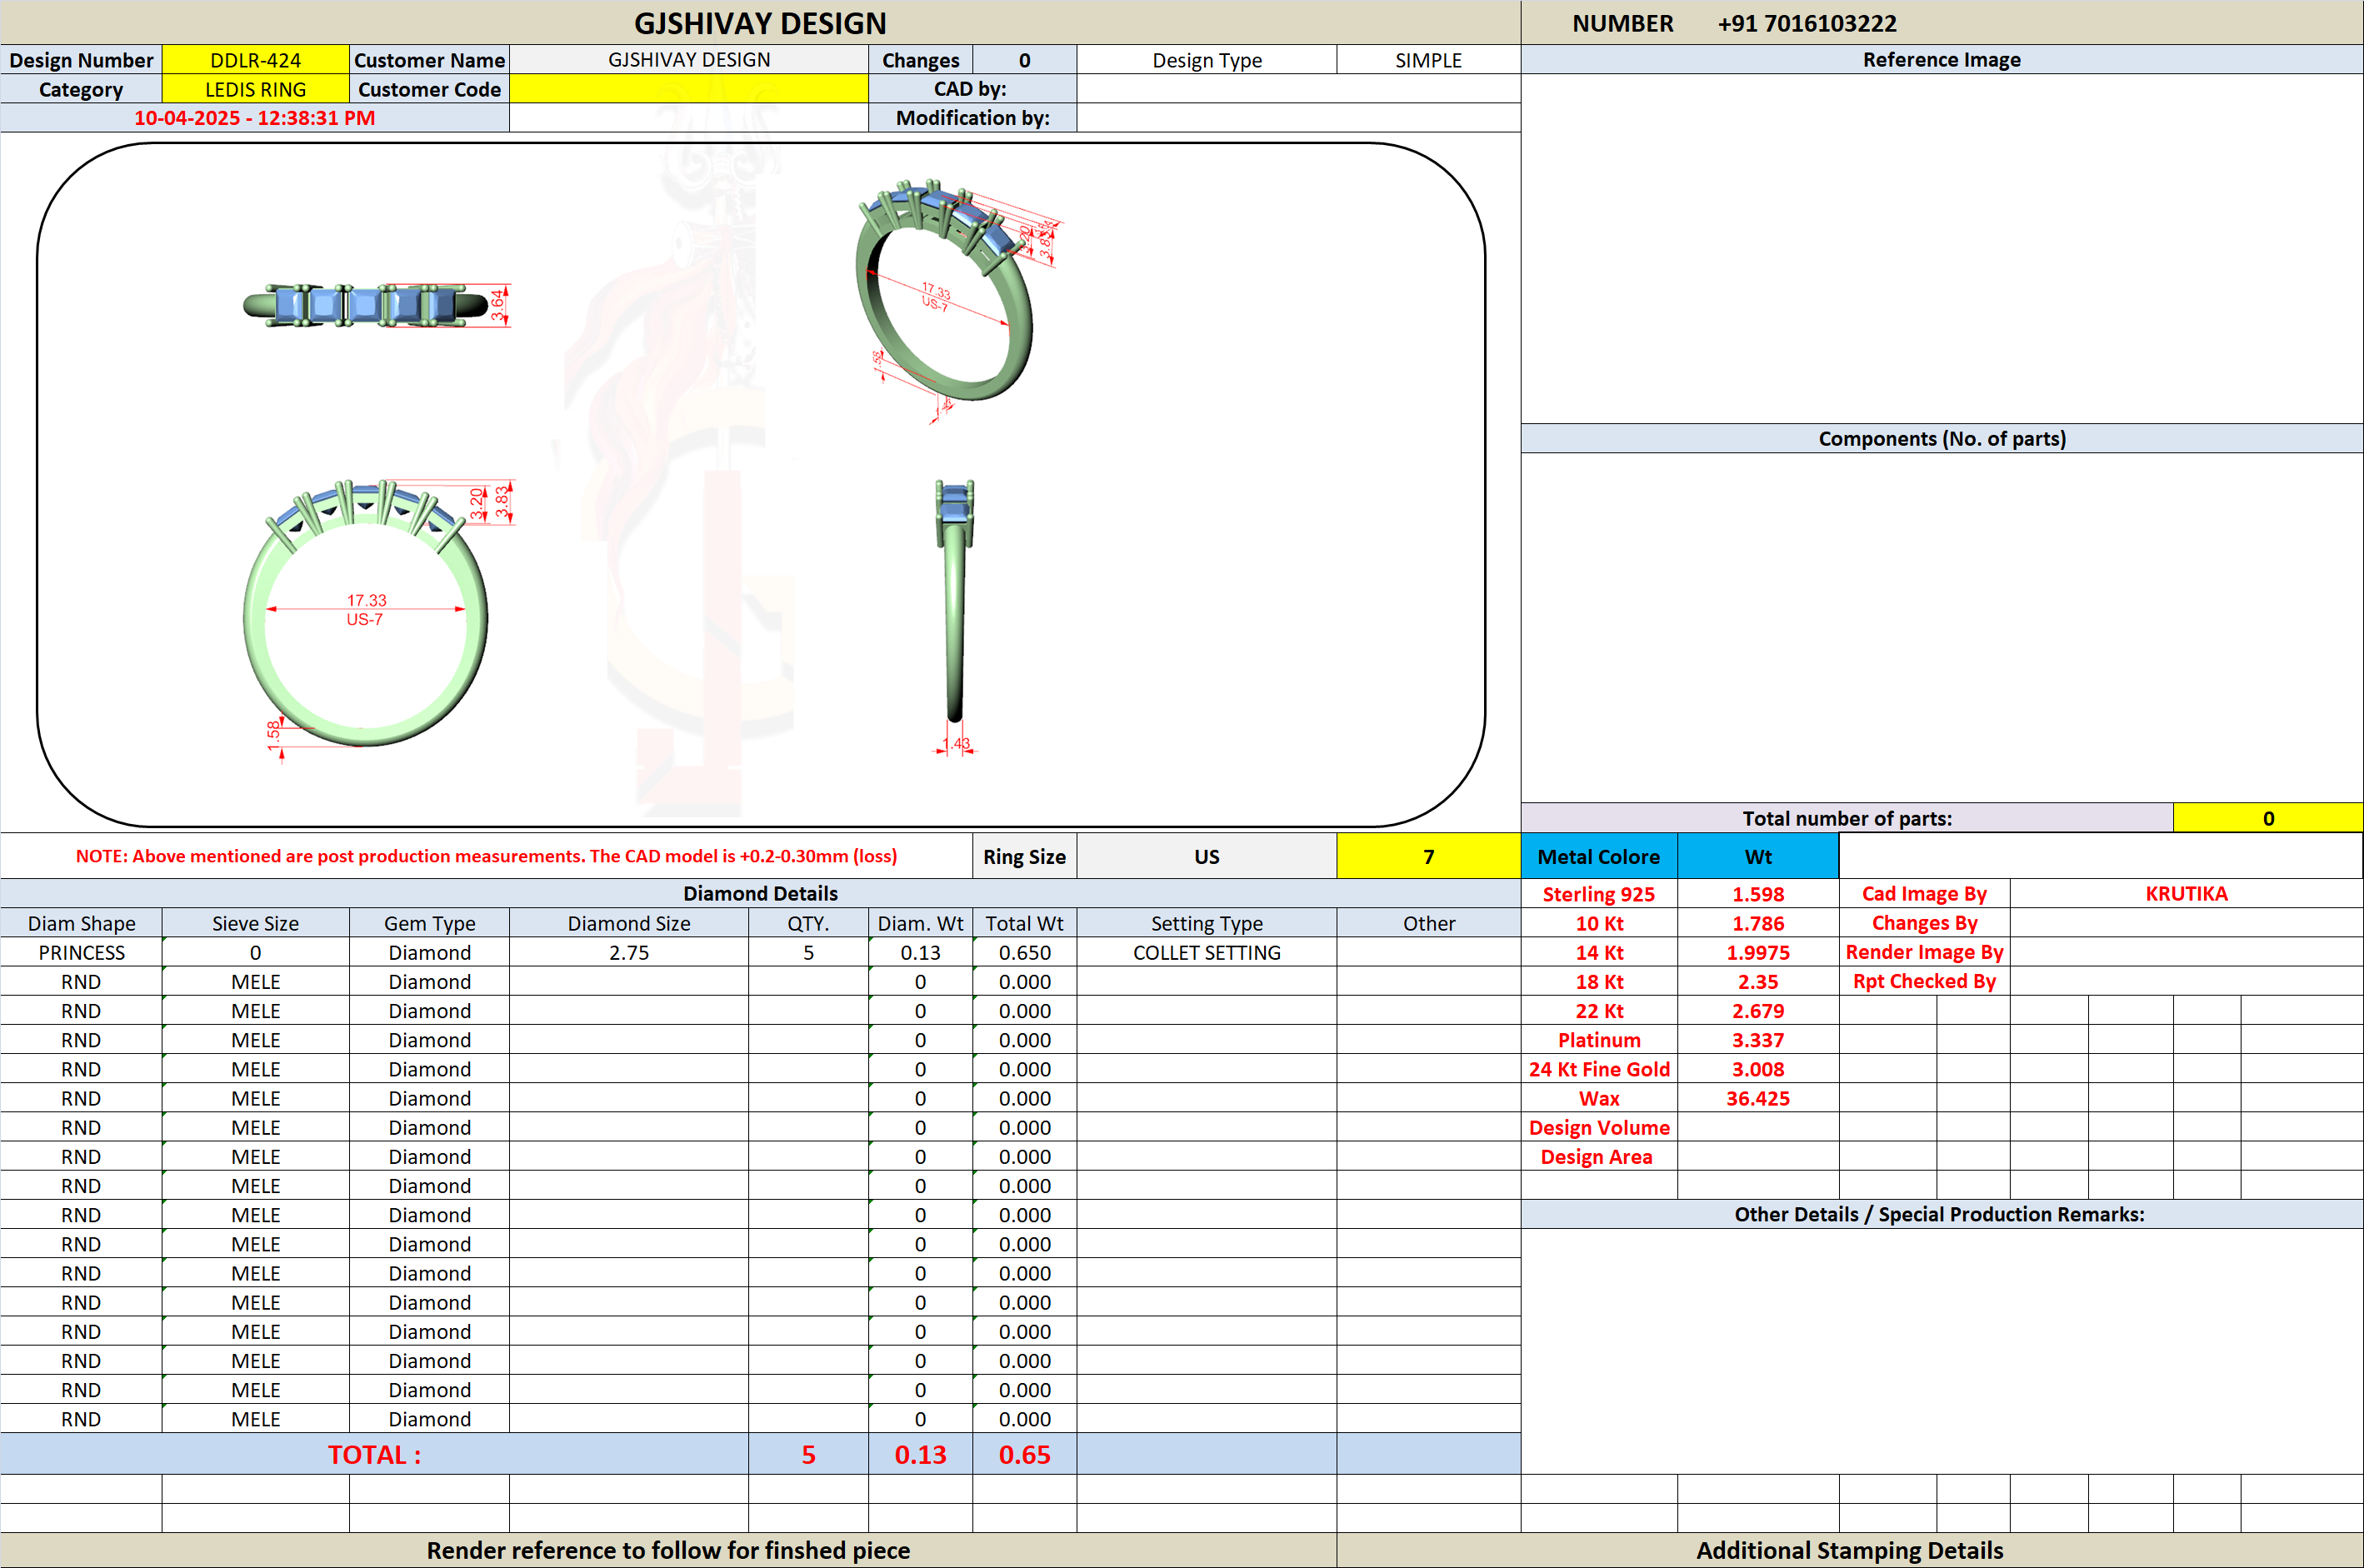2364x1568 pixels.
Task: Select the COLLET SETTING cell
Action: 1207,952
